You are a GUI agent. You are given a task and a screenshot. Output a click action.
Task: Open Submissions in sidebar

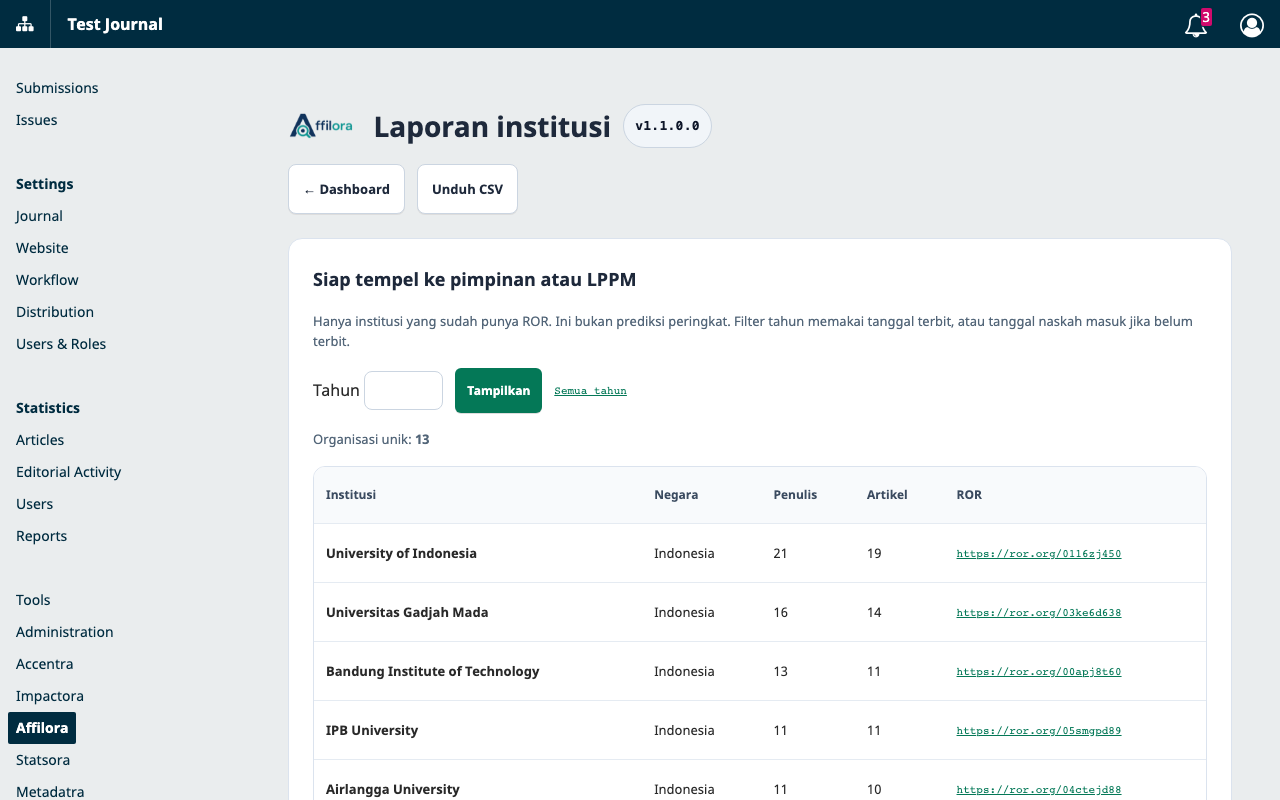(57, 88)
